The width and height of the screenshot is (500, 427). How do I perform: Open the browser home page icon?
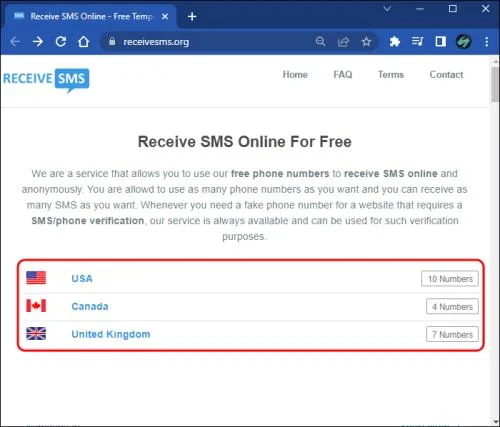tap(83, 42)
